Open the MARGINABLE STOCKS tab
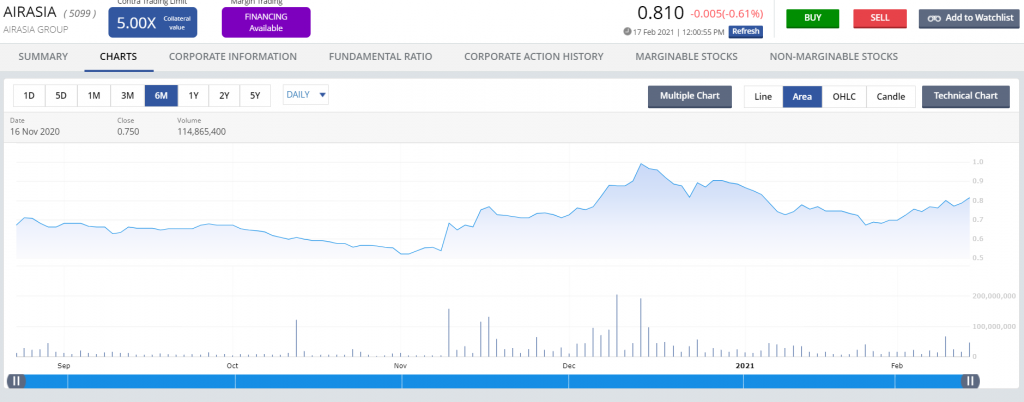The width and height of the screenshot is (1024, 402). [686, 57]
